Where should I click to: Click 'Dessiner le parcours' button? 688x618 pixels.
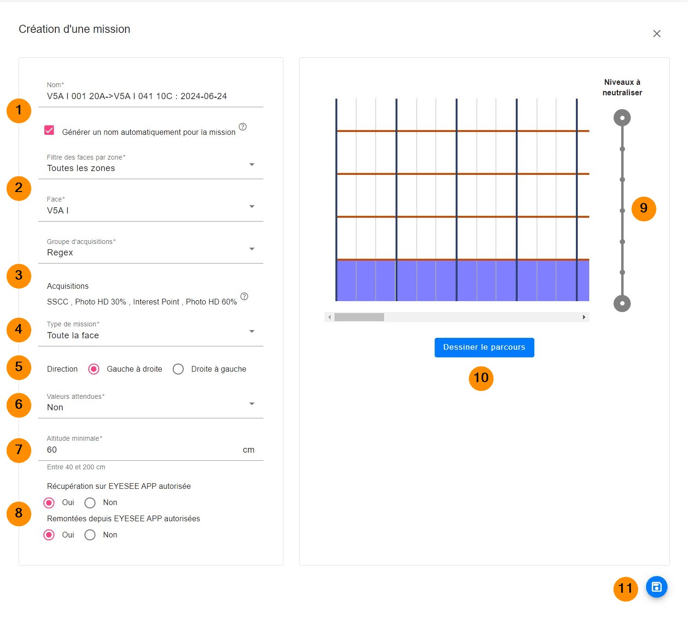484,347
